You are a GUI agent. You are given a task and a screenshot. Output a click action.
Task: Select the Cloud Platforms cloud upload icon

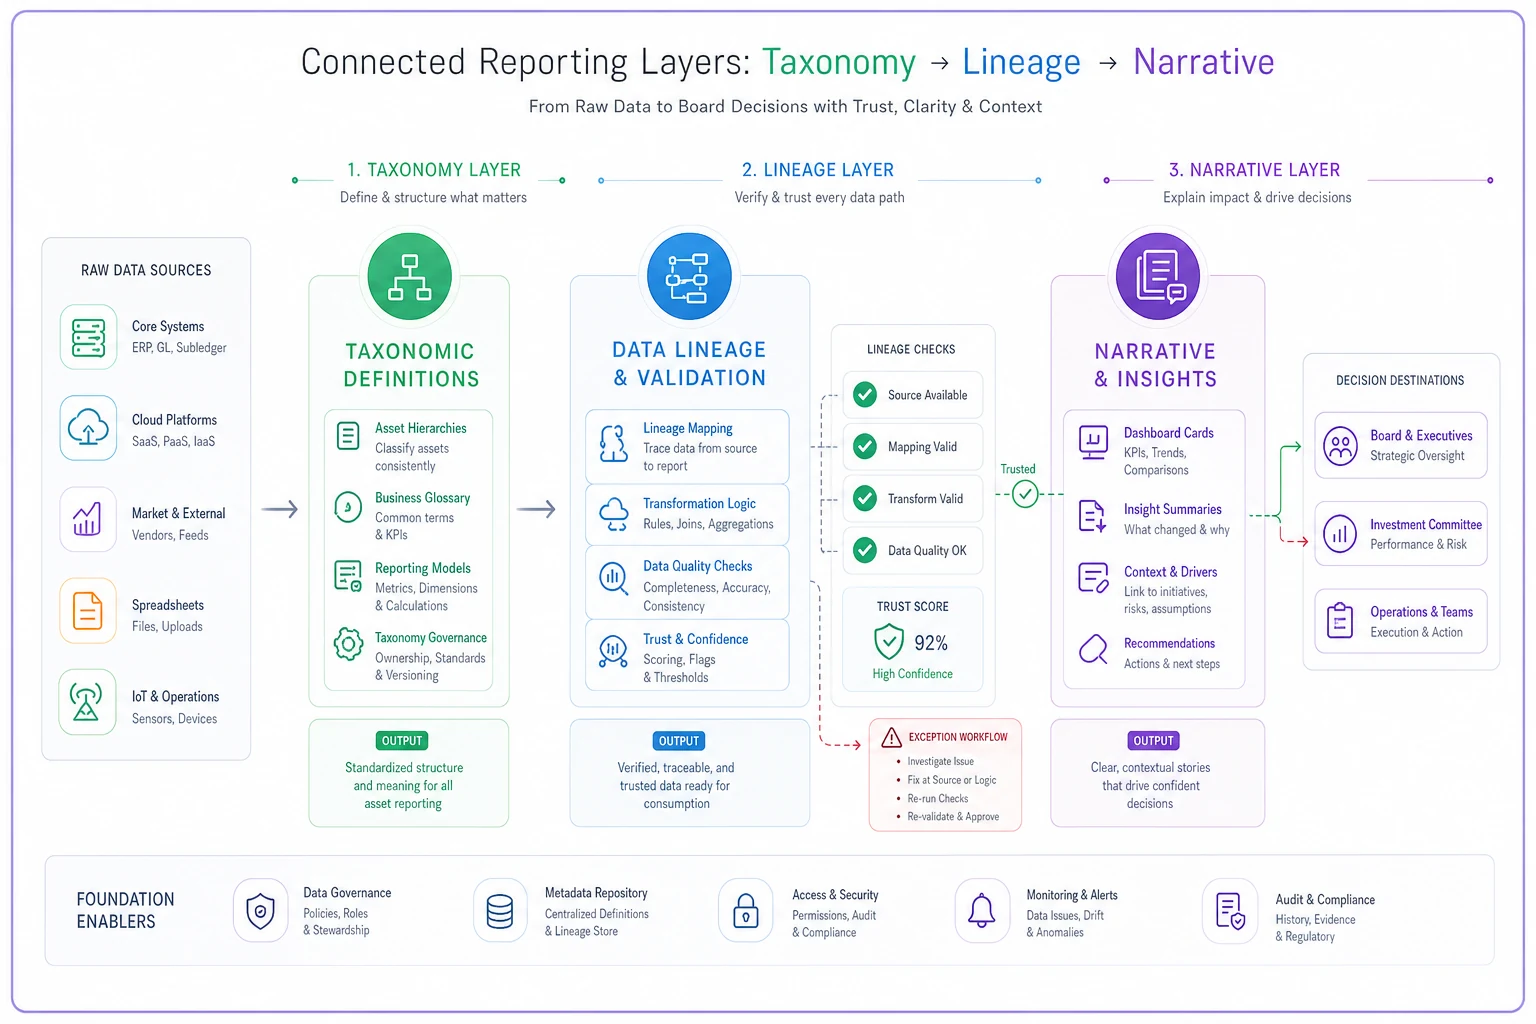[x=88, y=428]
